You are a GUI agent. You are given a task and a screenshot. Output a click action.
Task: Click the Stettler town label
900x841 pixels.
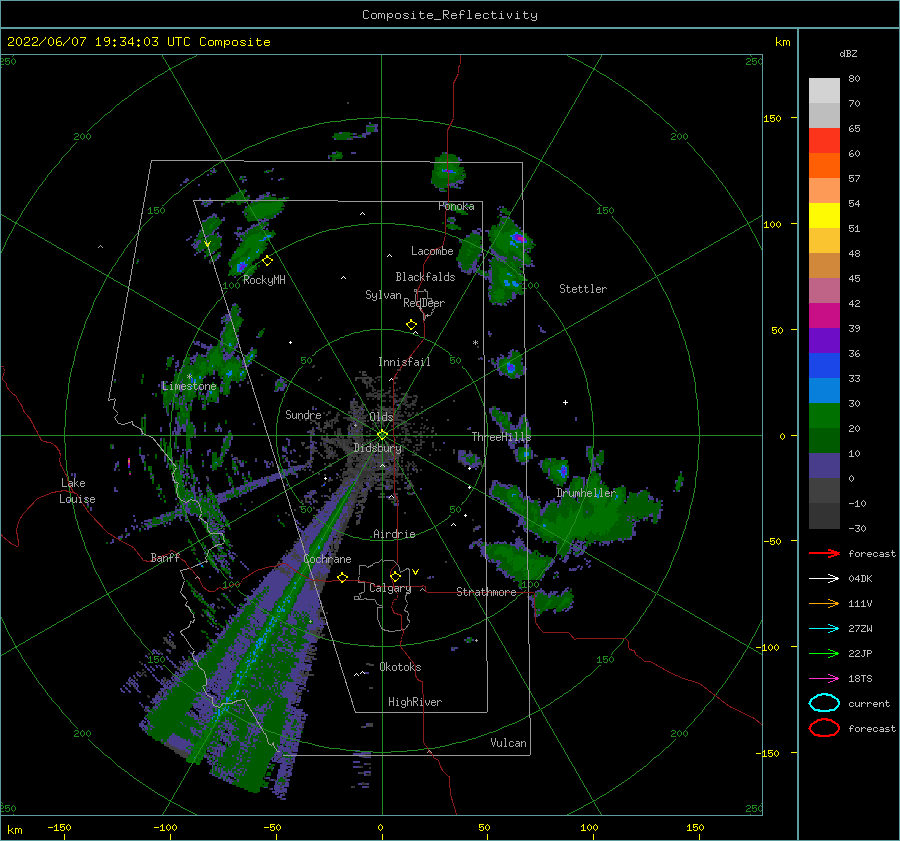point(583,289)
